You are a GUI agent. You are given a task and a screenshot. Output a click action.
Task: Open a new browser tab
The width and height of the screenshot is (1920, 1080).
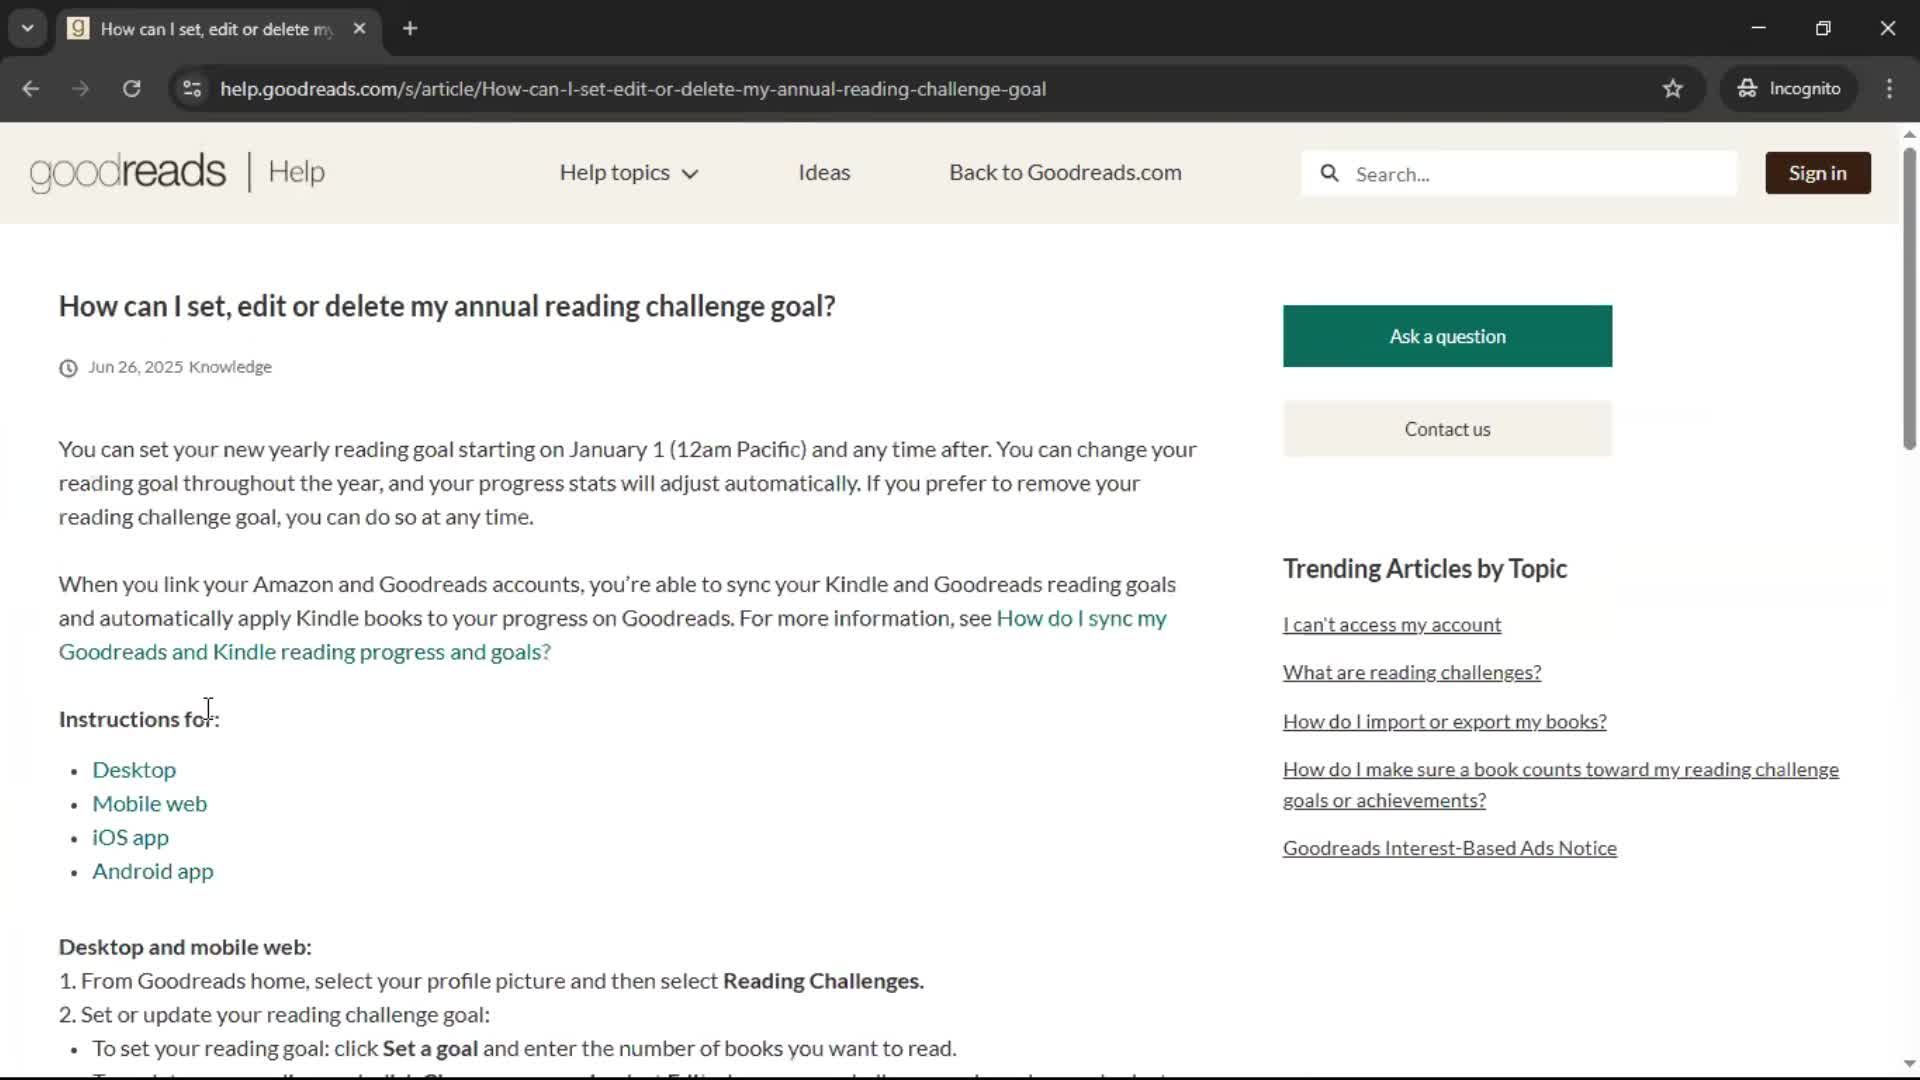click(x=410, y=29)
